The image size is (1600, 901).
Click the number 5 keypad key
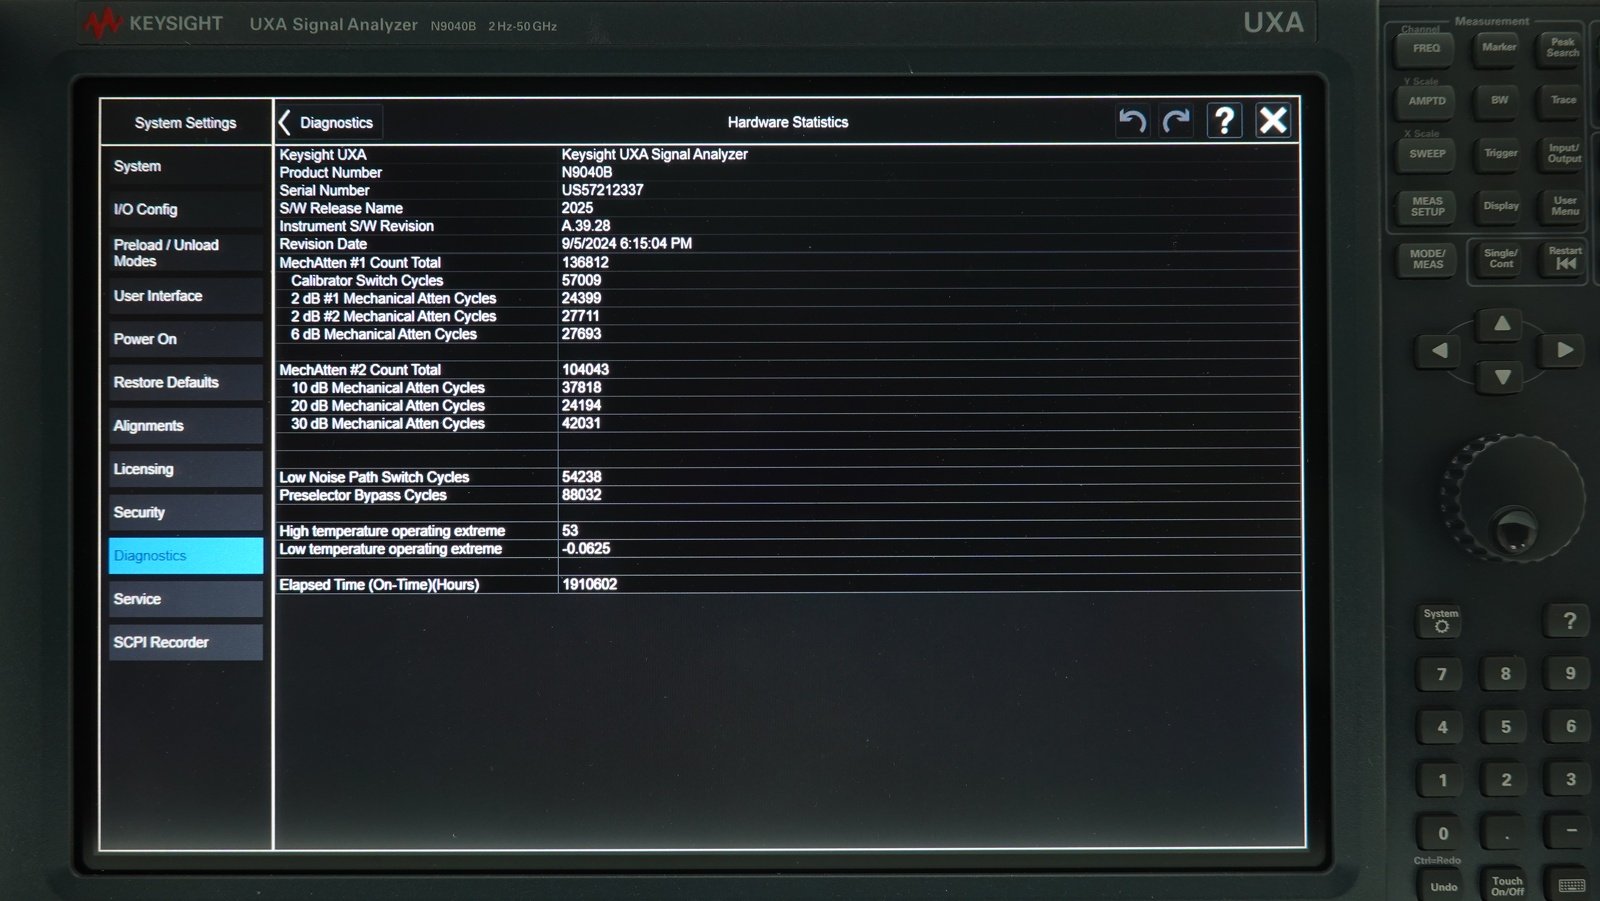[x=1506, y=728]
